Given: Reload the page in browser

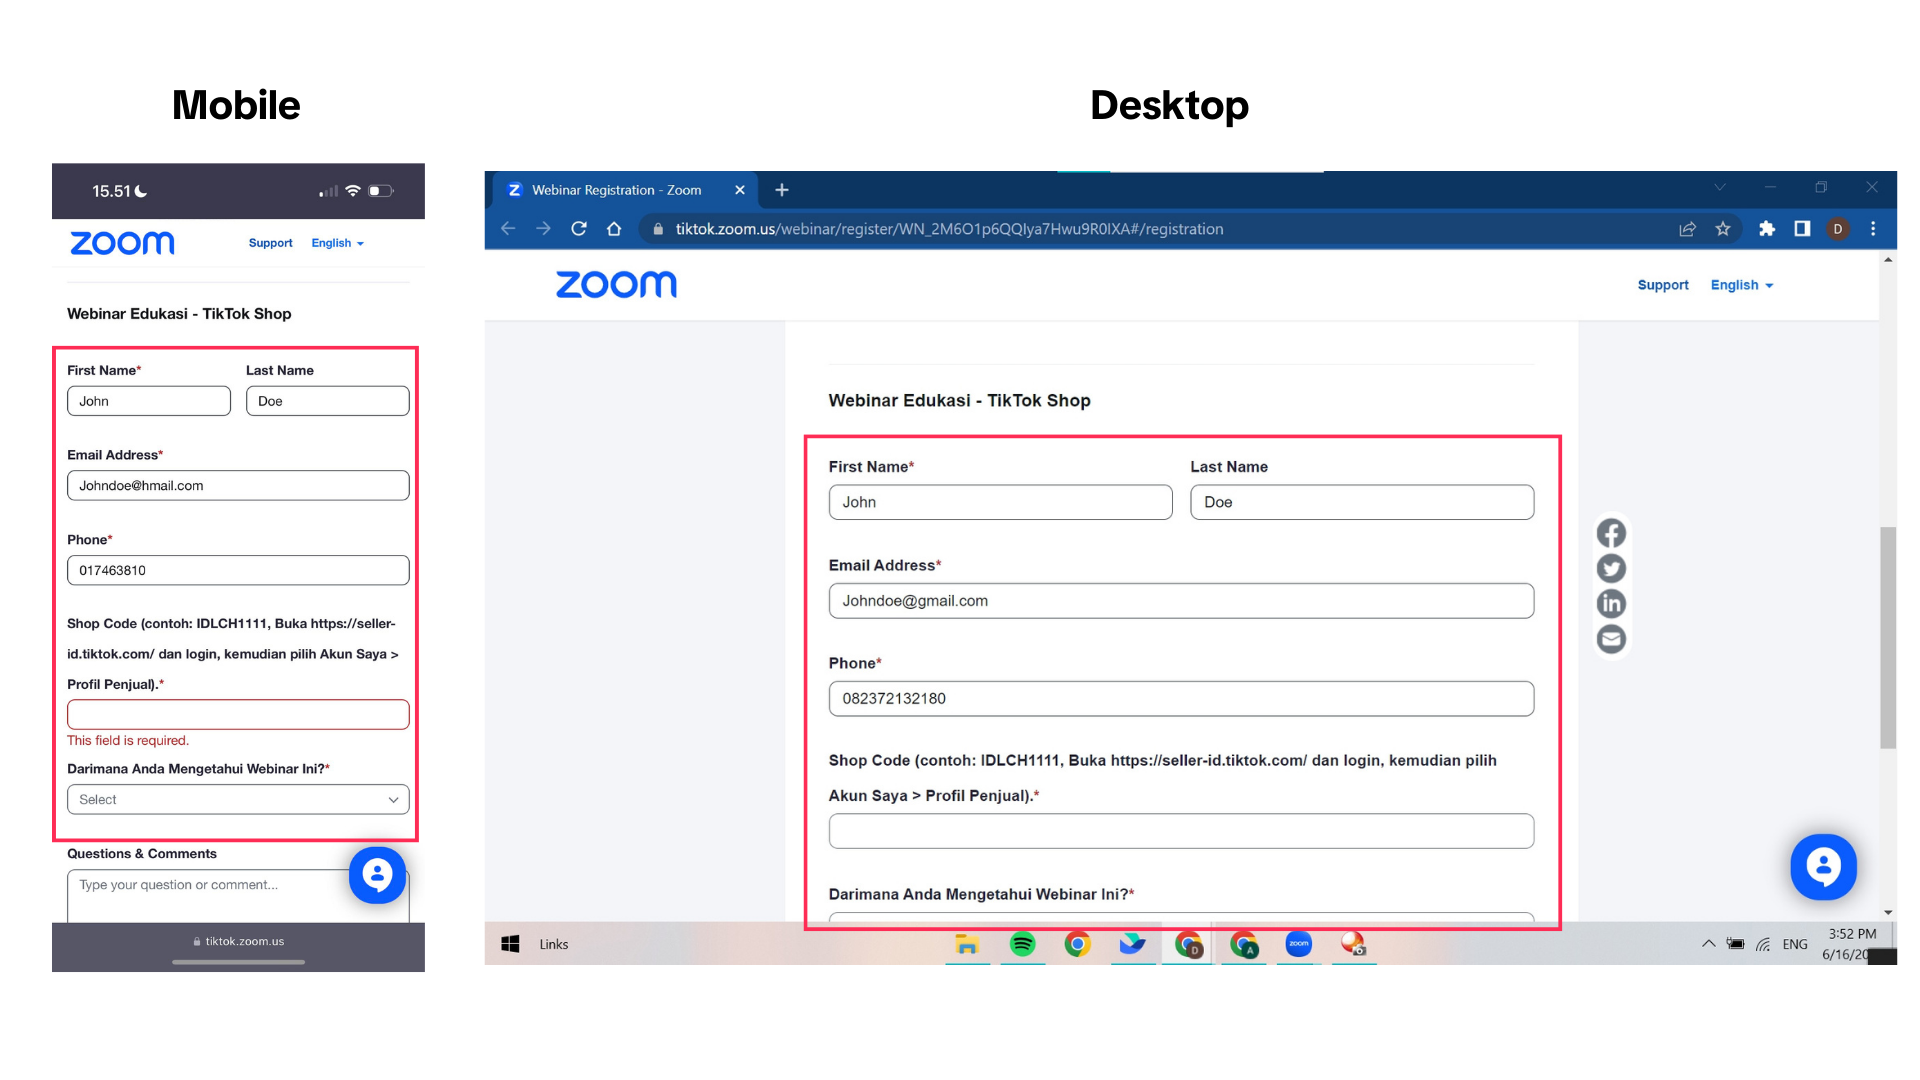Looking at the screenshot, I should point(579,229).
